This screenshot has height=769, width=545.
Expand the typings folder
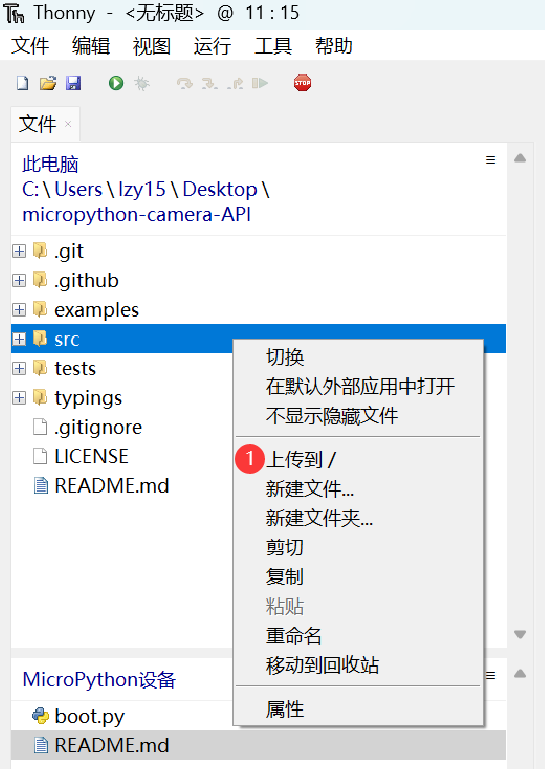tap(19, 398)
